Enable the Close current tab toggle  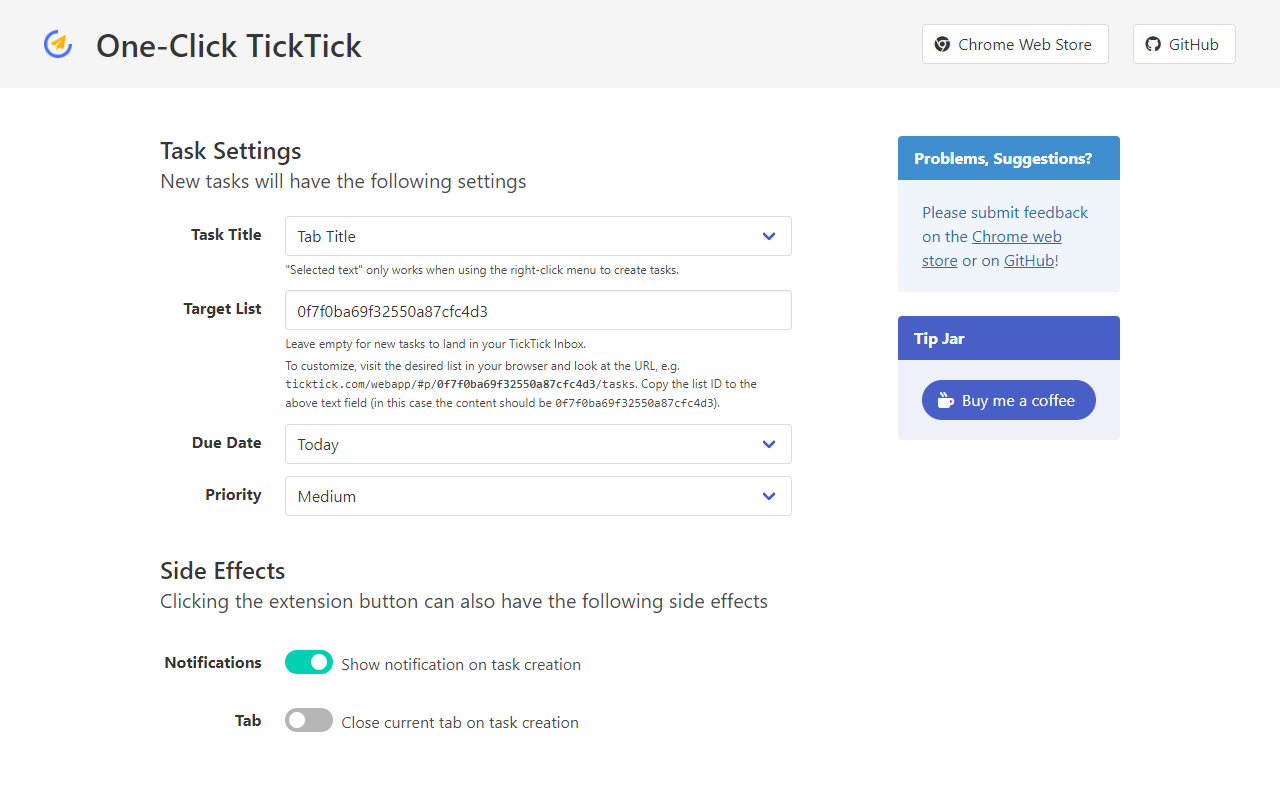(x=308, y=720)
